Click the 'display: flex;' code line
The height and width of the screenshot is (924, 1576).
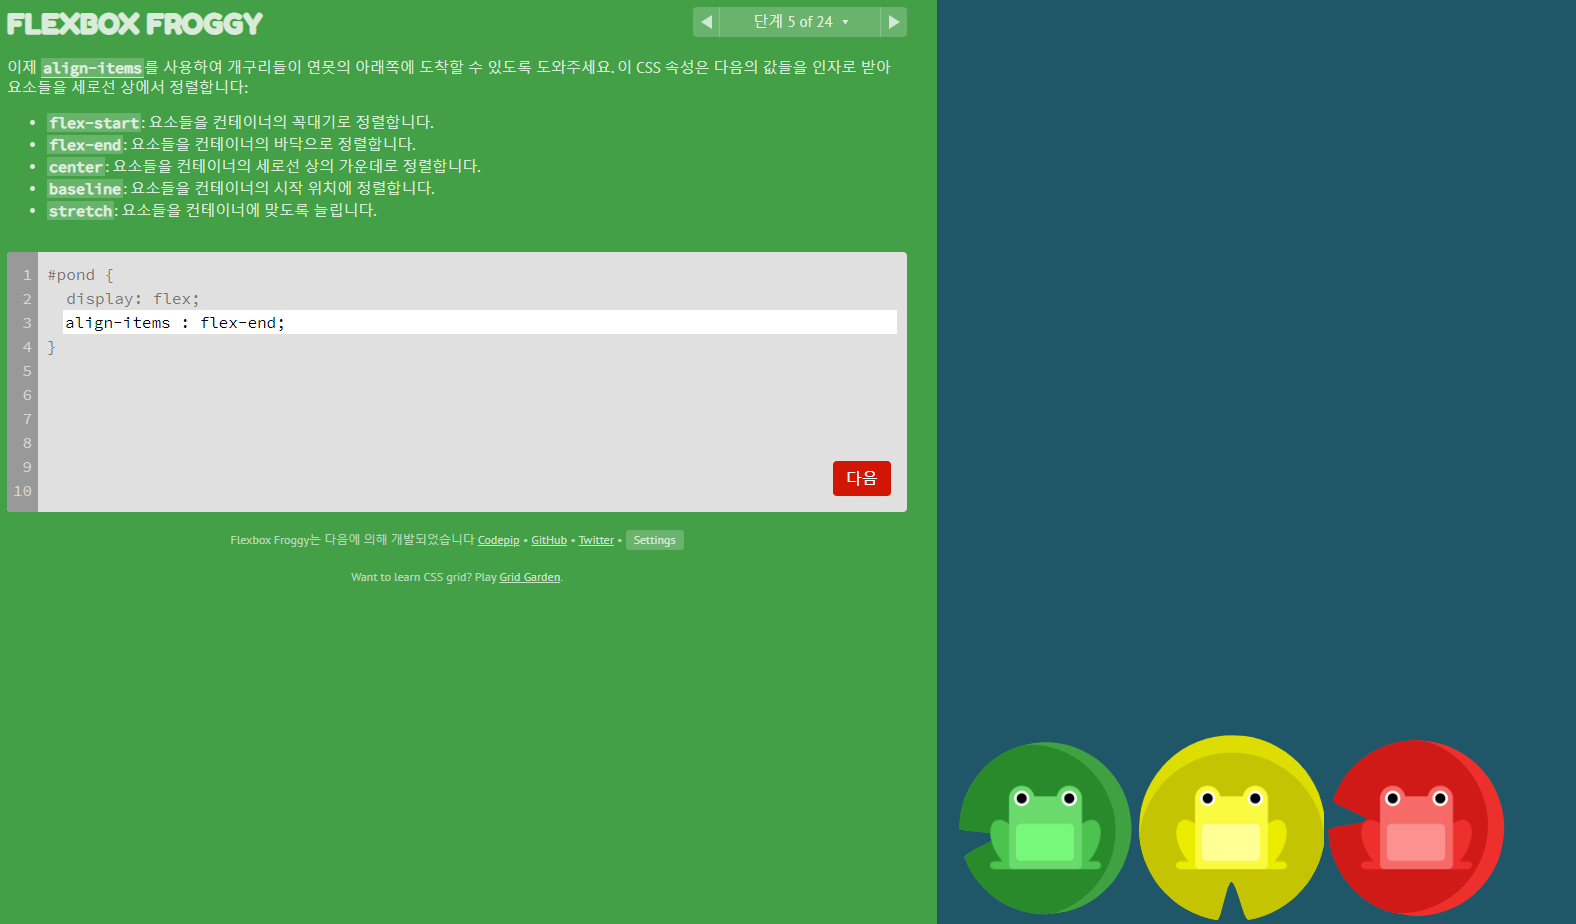click(x=133, y=299)
